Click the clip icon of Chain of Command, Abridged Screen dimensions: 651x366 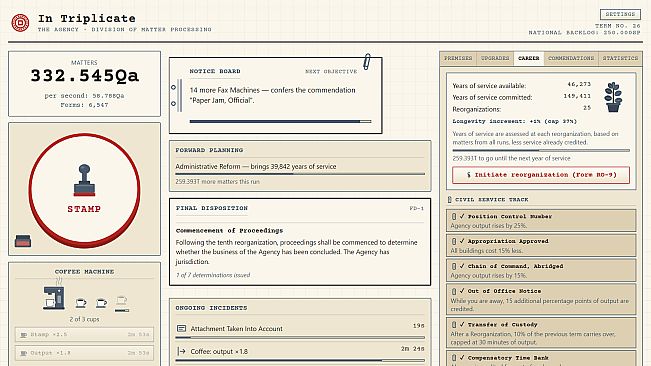pos(454,266)
